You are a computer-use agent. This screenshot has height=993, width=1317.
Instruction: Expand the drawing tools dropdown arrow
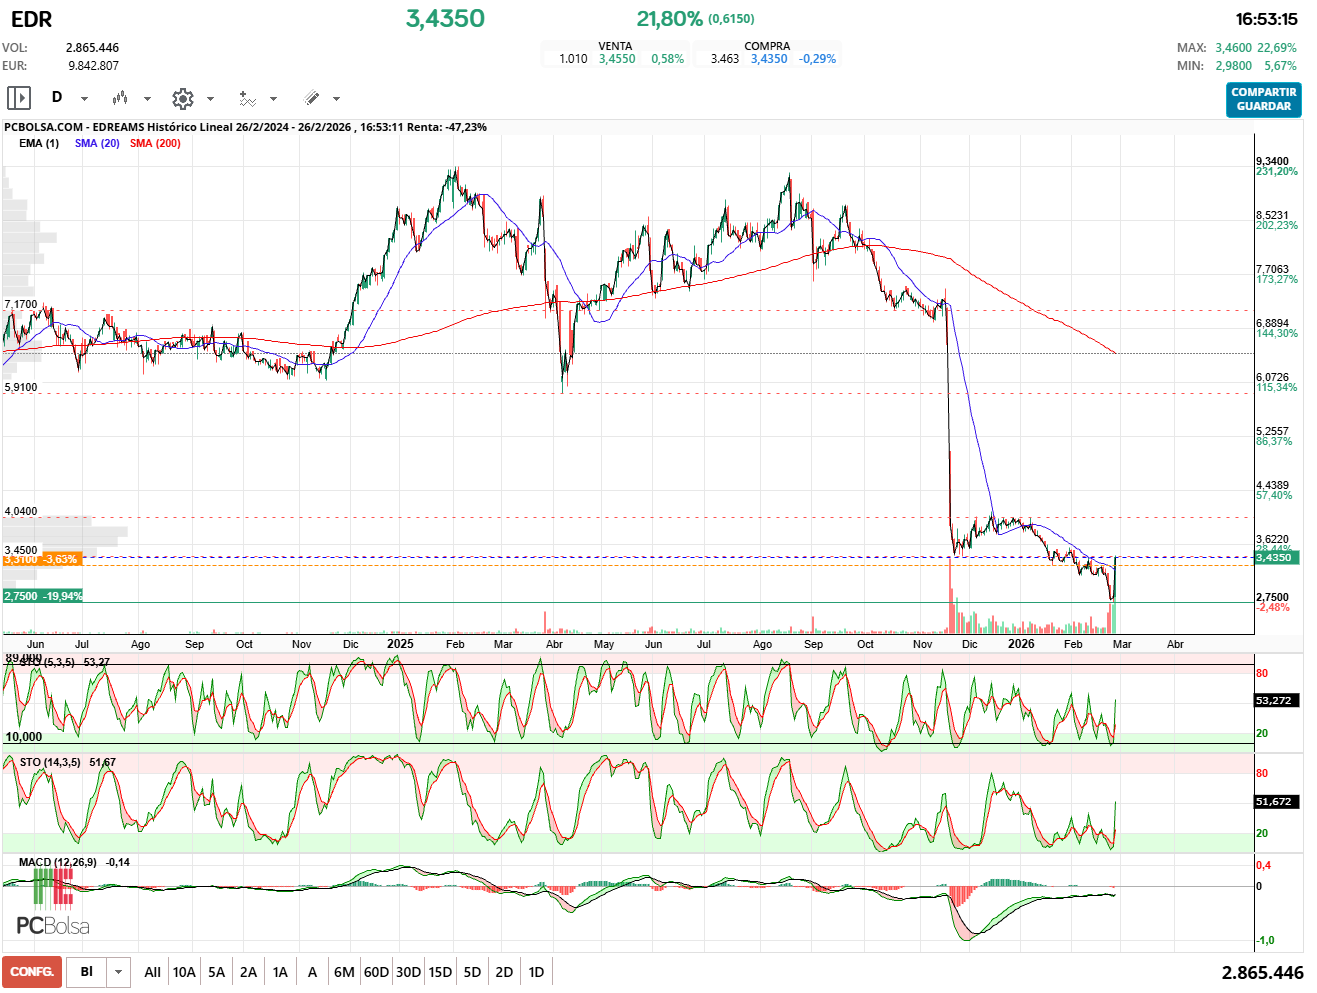(x=336, y=99)
